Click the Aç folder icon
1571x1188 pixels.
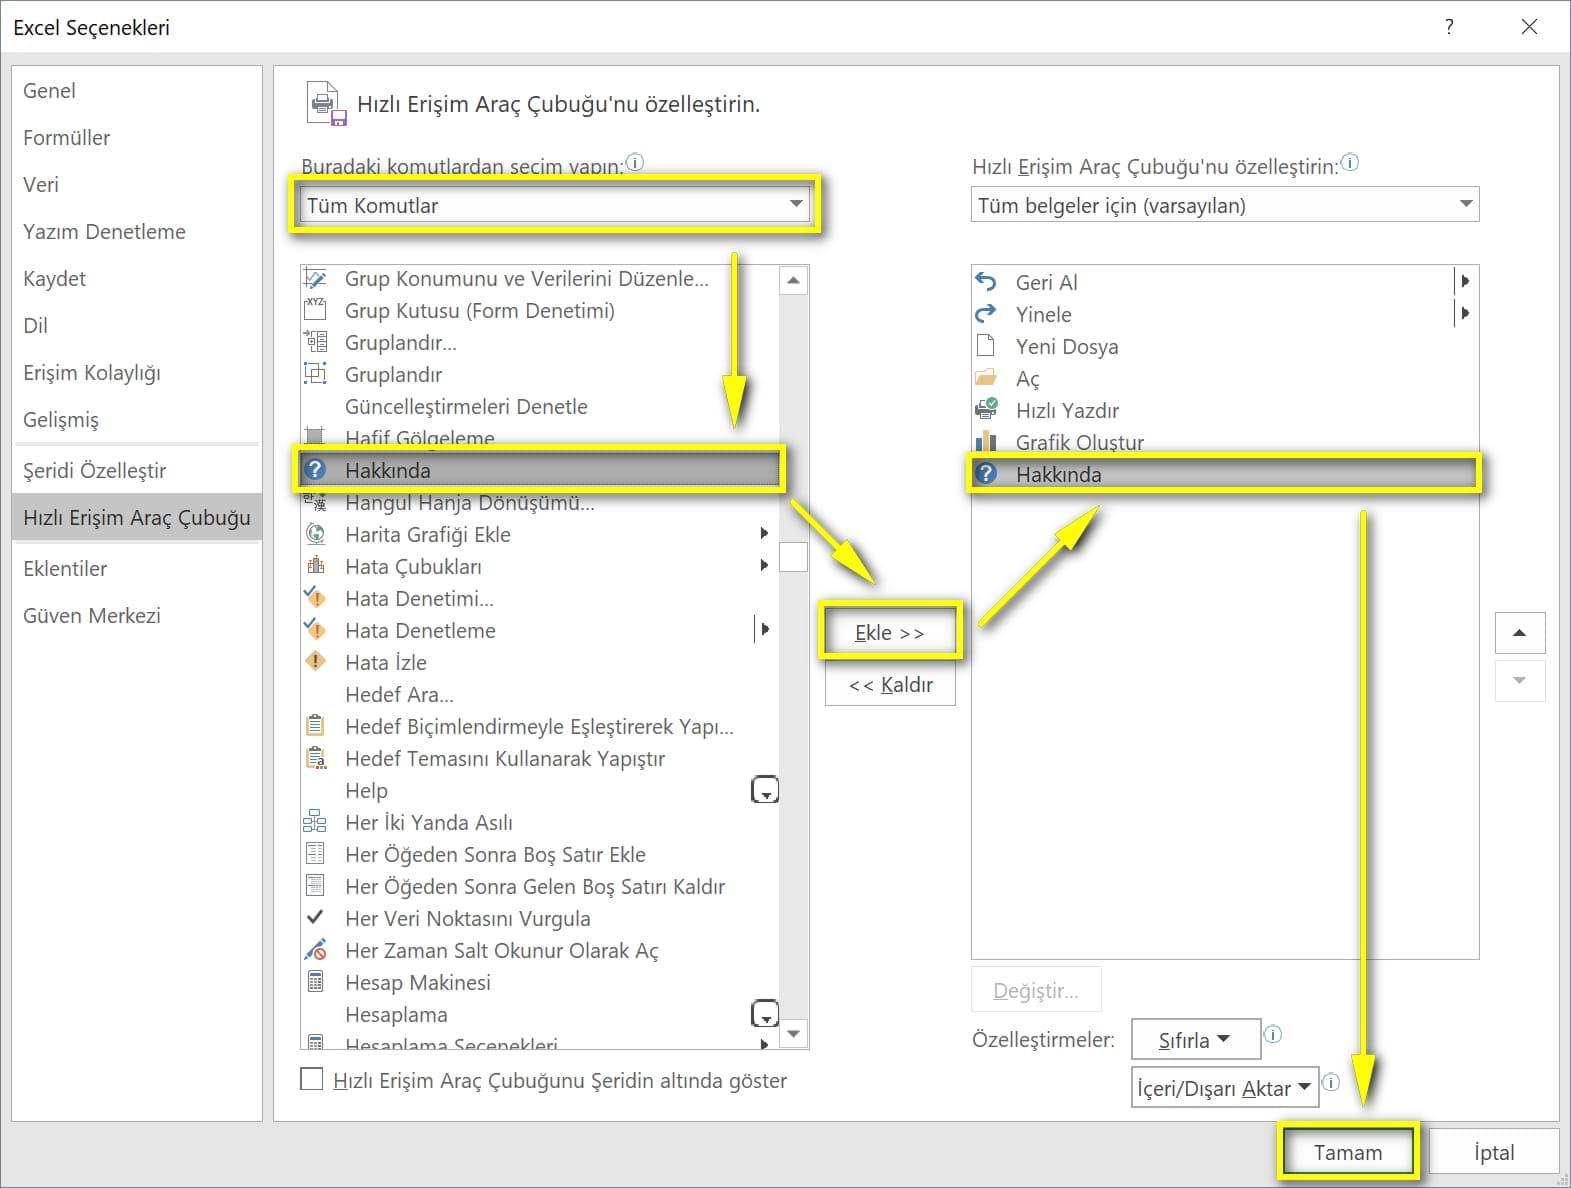point(986,378)
